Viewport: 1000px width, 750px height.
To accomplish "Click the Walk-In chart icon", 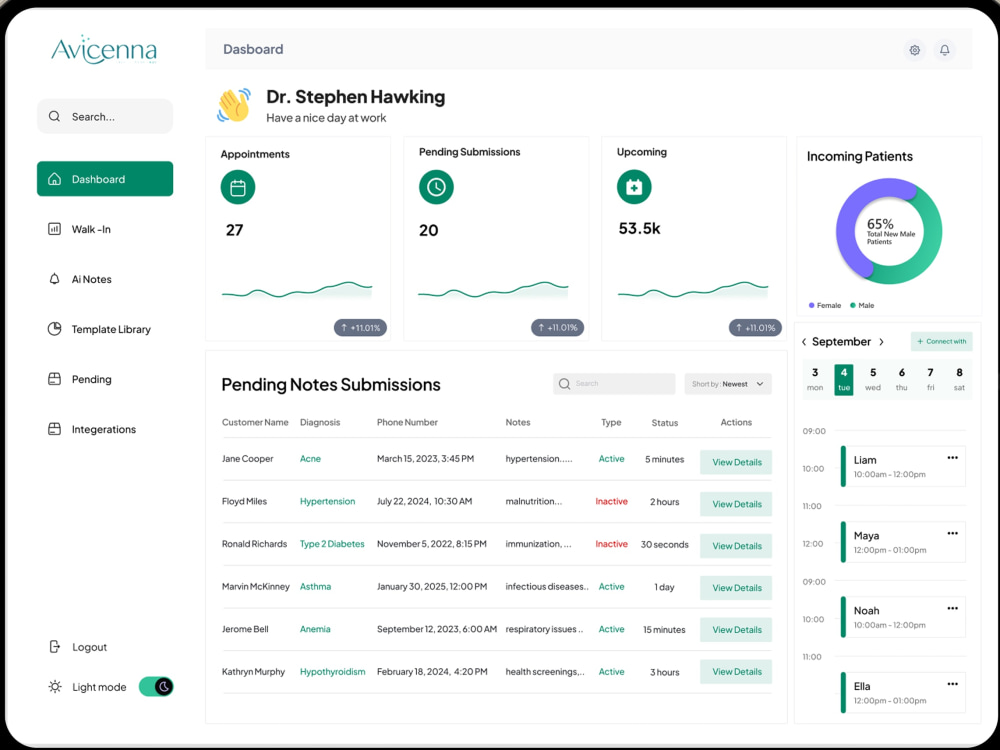I will coord(54,229).
